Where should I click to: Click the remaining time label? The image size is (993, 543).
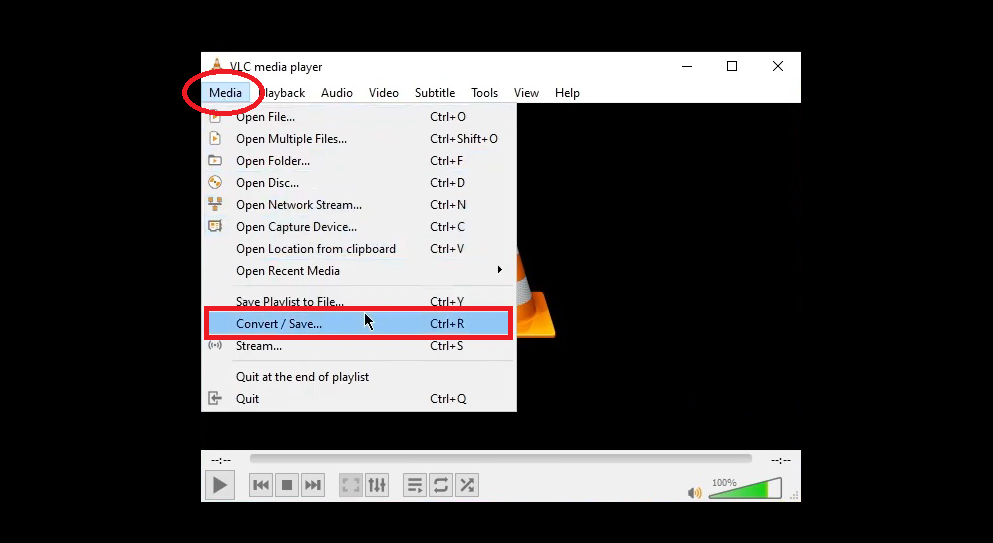tap(781, 461)
